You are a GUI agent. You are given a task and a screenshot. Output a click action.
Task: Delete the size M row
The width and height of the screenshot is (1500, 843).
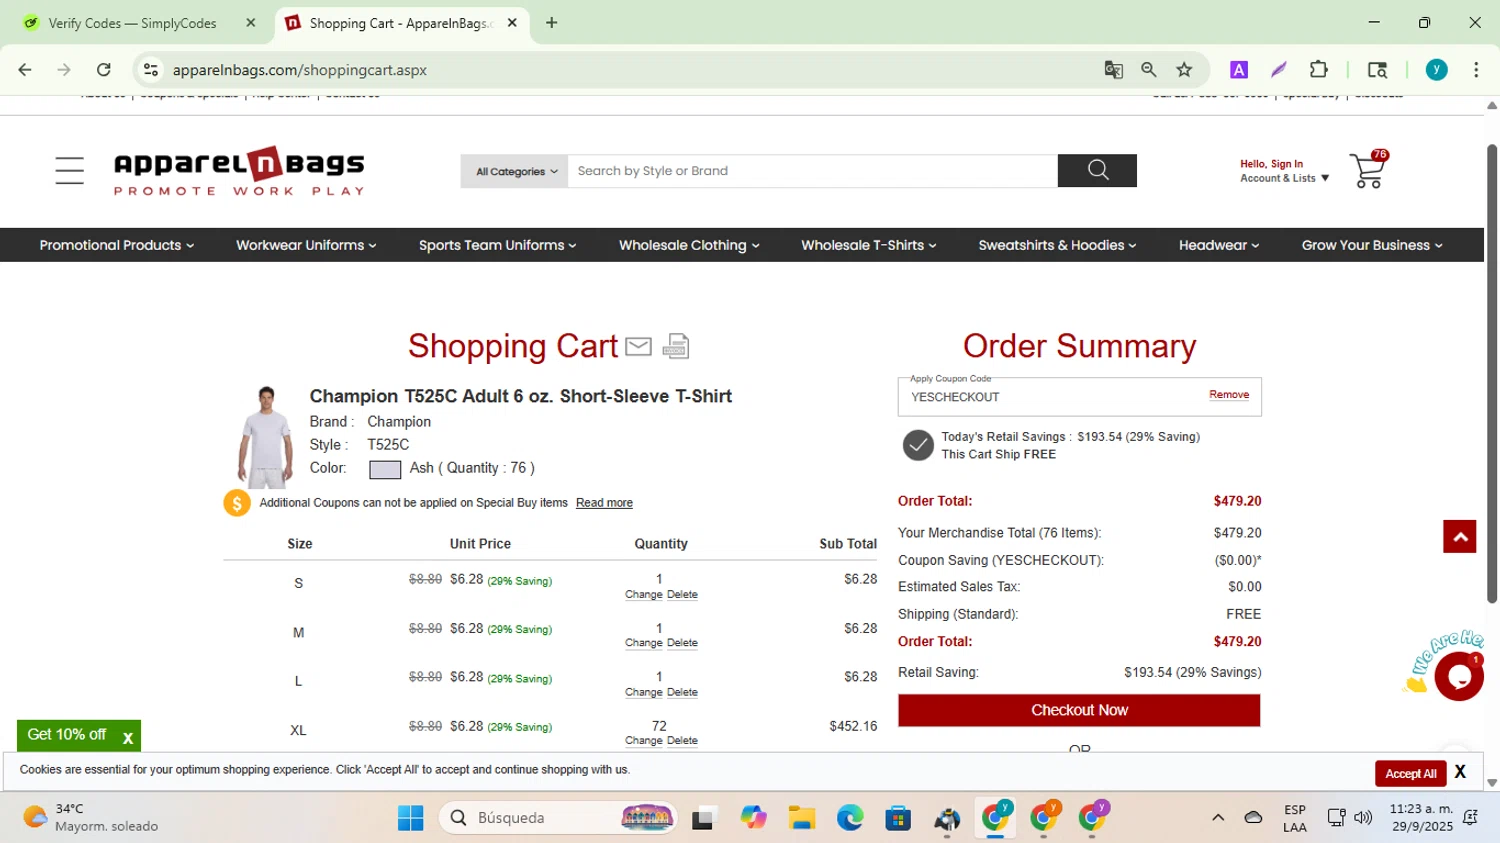pos(682,643)
